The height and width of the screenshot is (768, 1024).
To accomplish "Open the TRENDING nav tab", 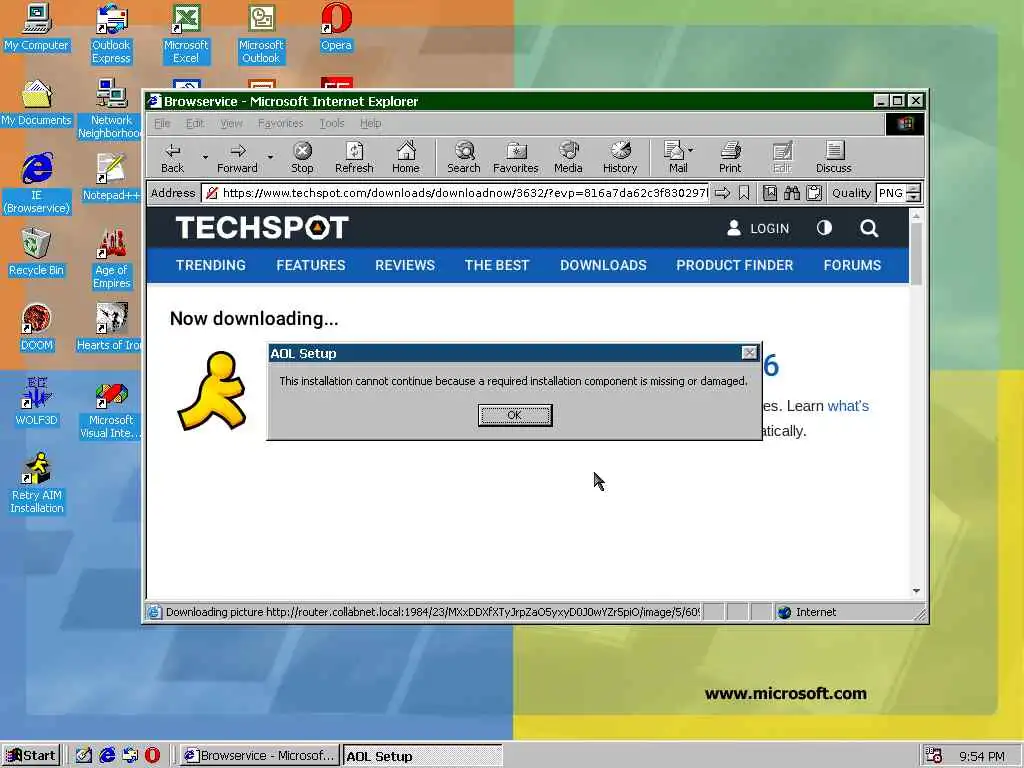I will click(x=210, y=265).
